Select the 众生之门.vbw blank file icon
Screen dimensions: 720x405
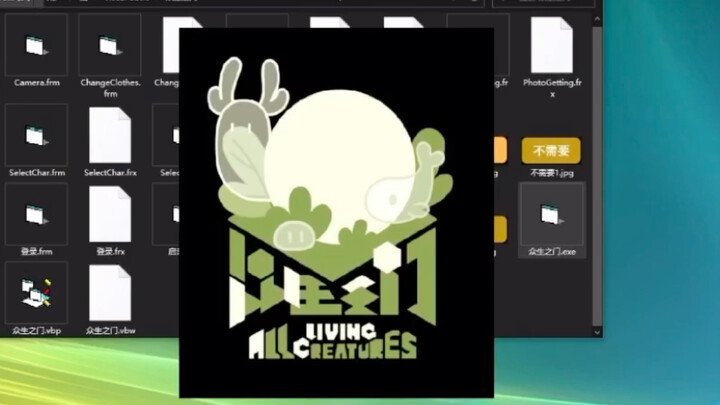point(110,293)
